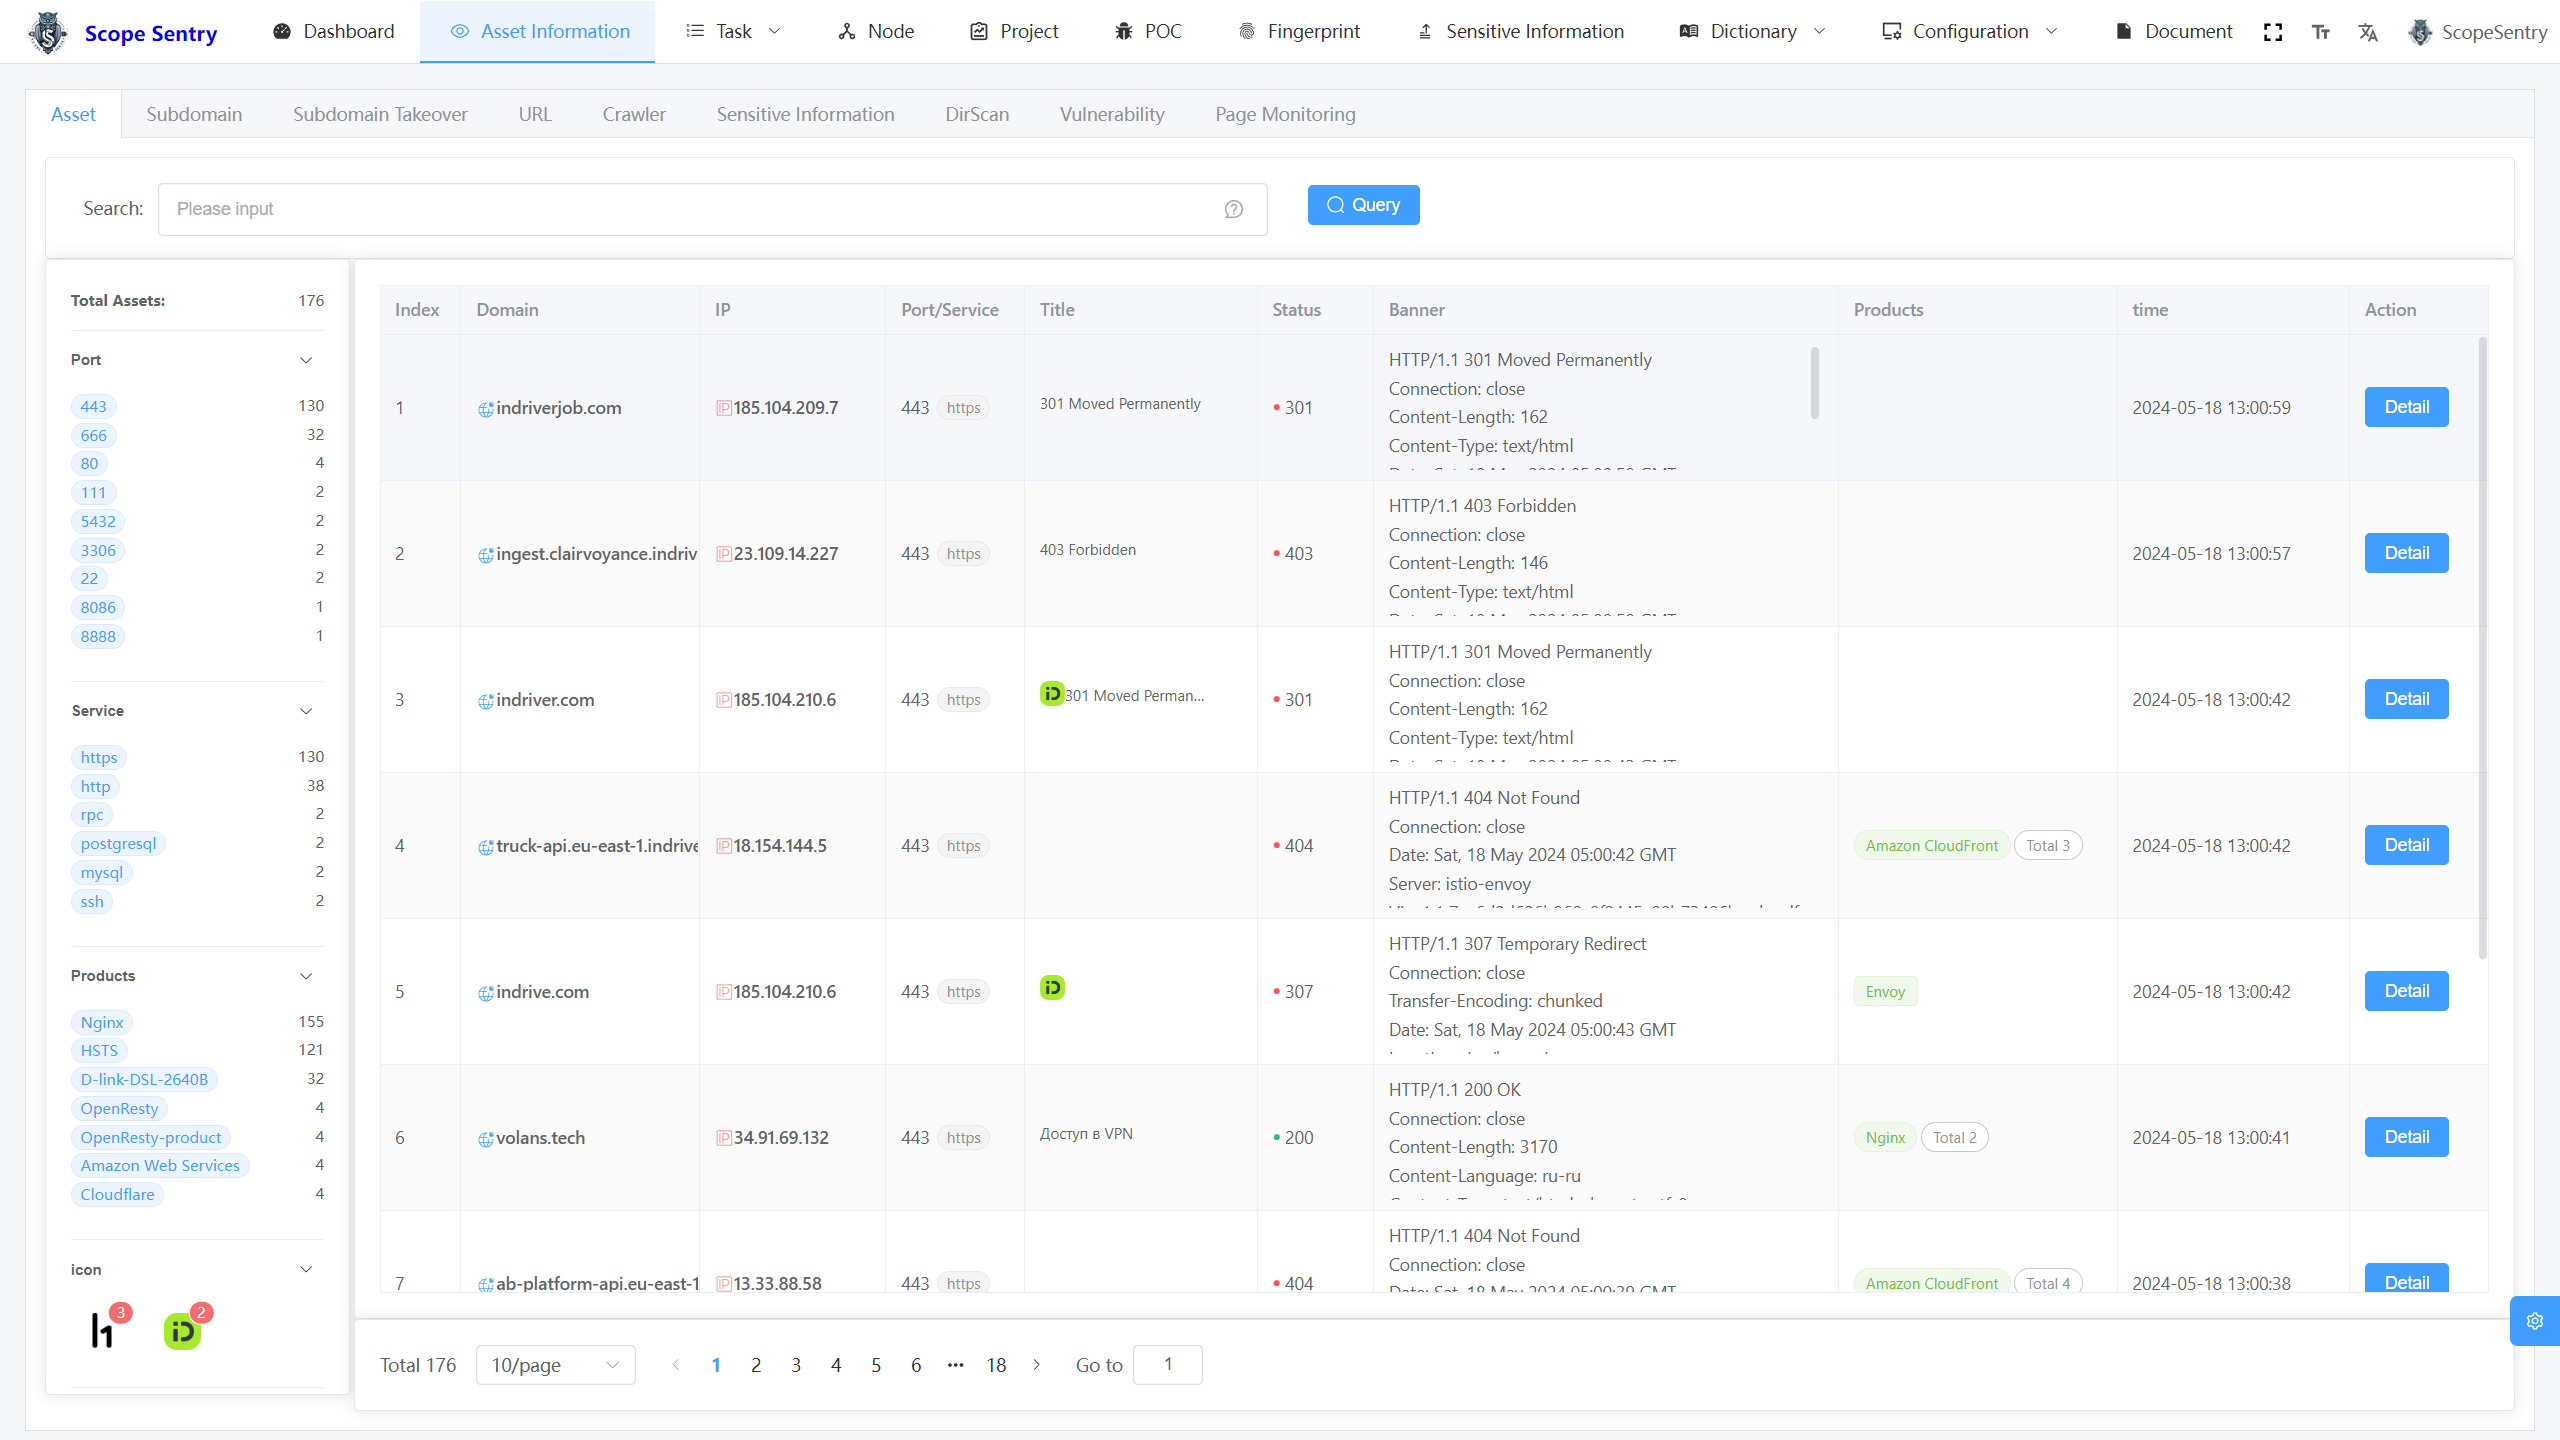This screenshot has width=2560, height=1440.
Task: Switch to the Subdomain Takeover tab
Action: point(380,114)
